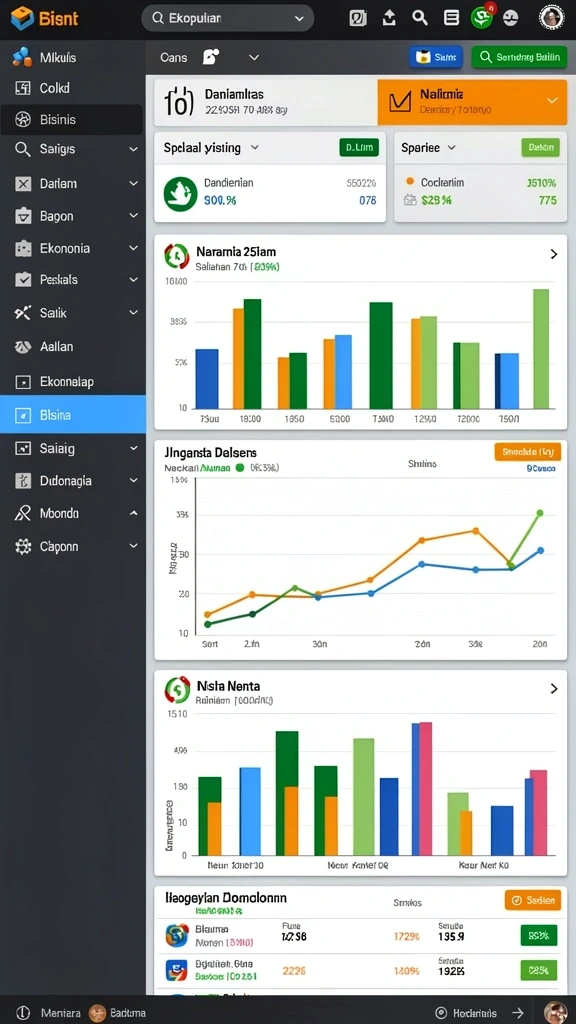The height and width of the screenshot is (1024, 576).
Task: Click the upload icon in top bar
Action: (x=389, y=18)
